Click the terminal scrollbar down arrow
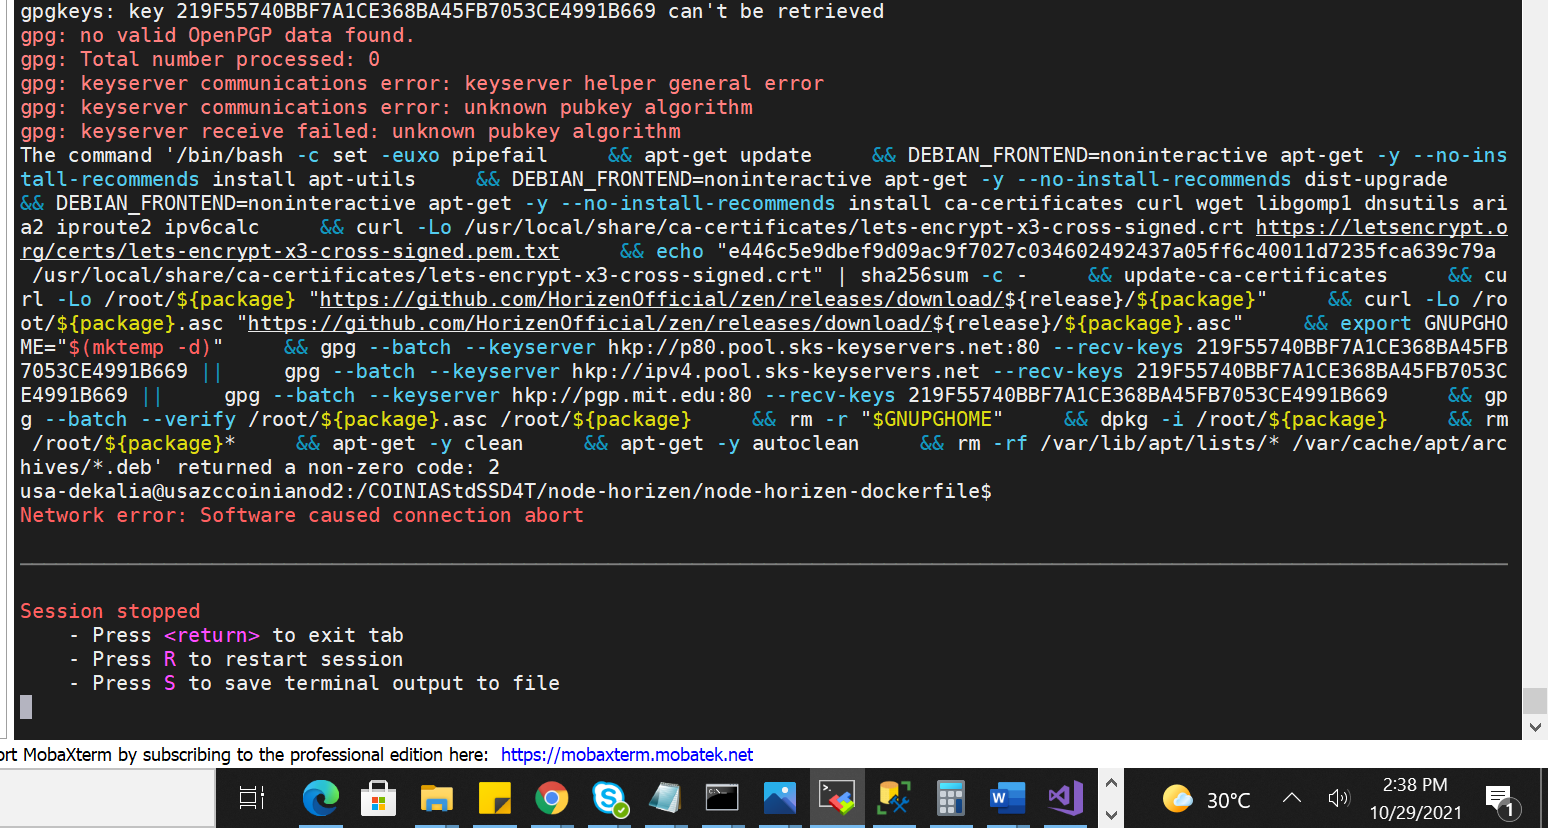This screenshot has height=828, width=1548. (x=1537, y=727)
